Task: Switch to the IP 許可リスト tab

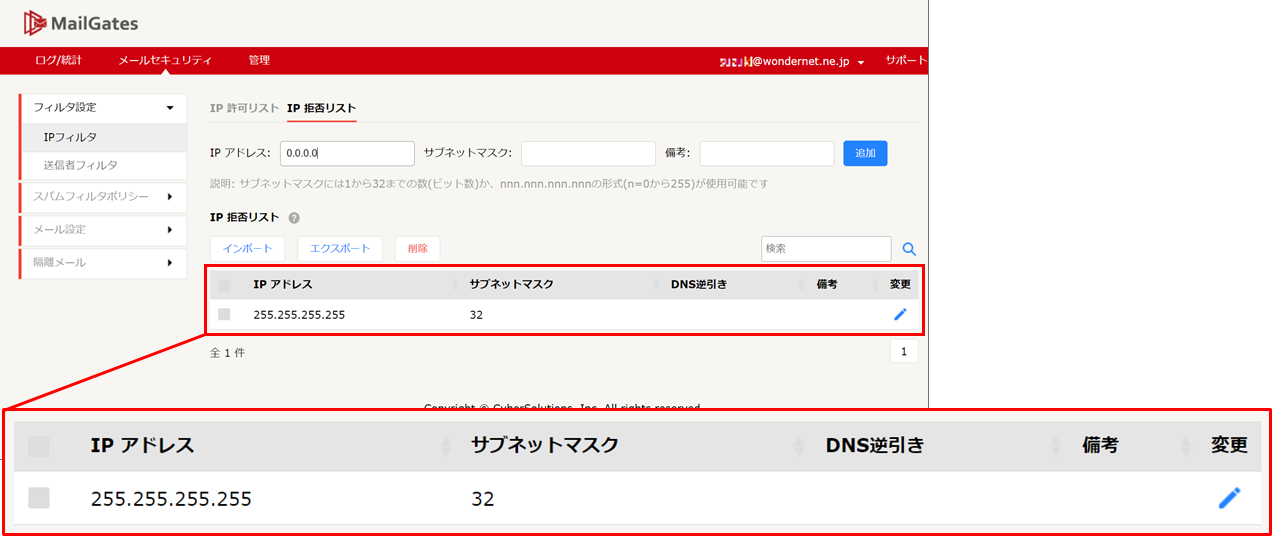Action: pyautogui.click(x=244, y=108)
